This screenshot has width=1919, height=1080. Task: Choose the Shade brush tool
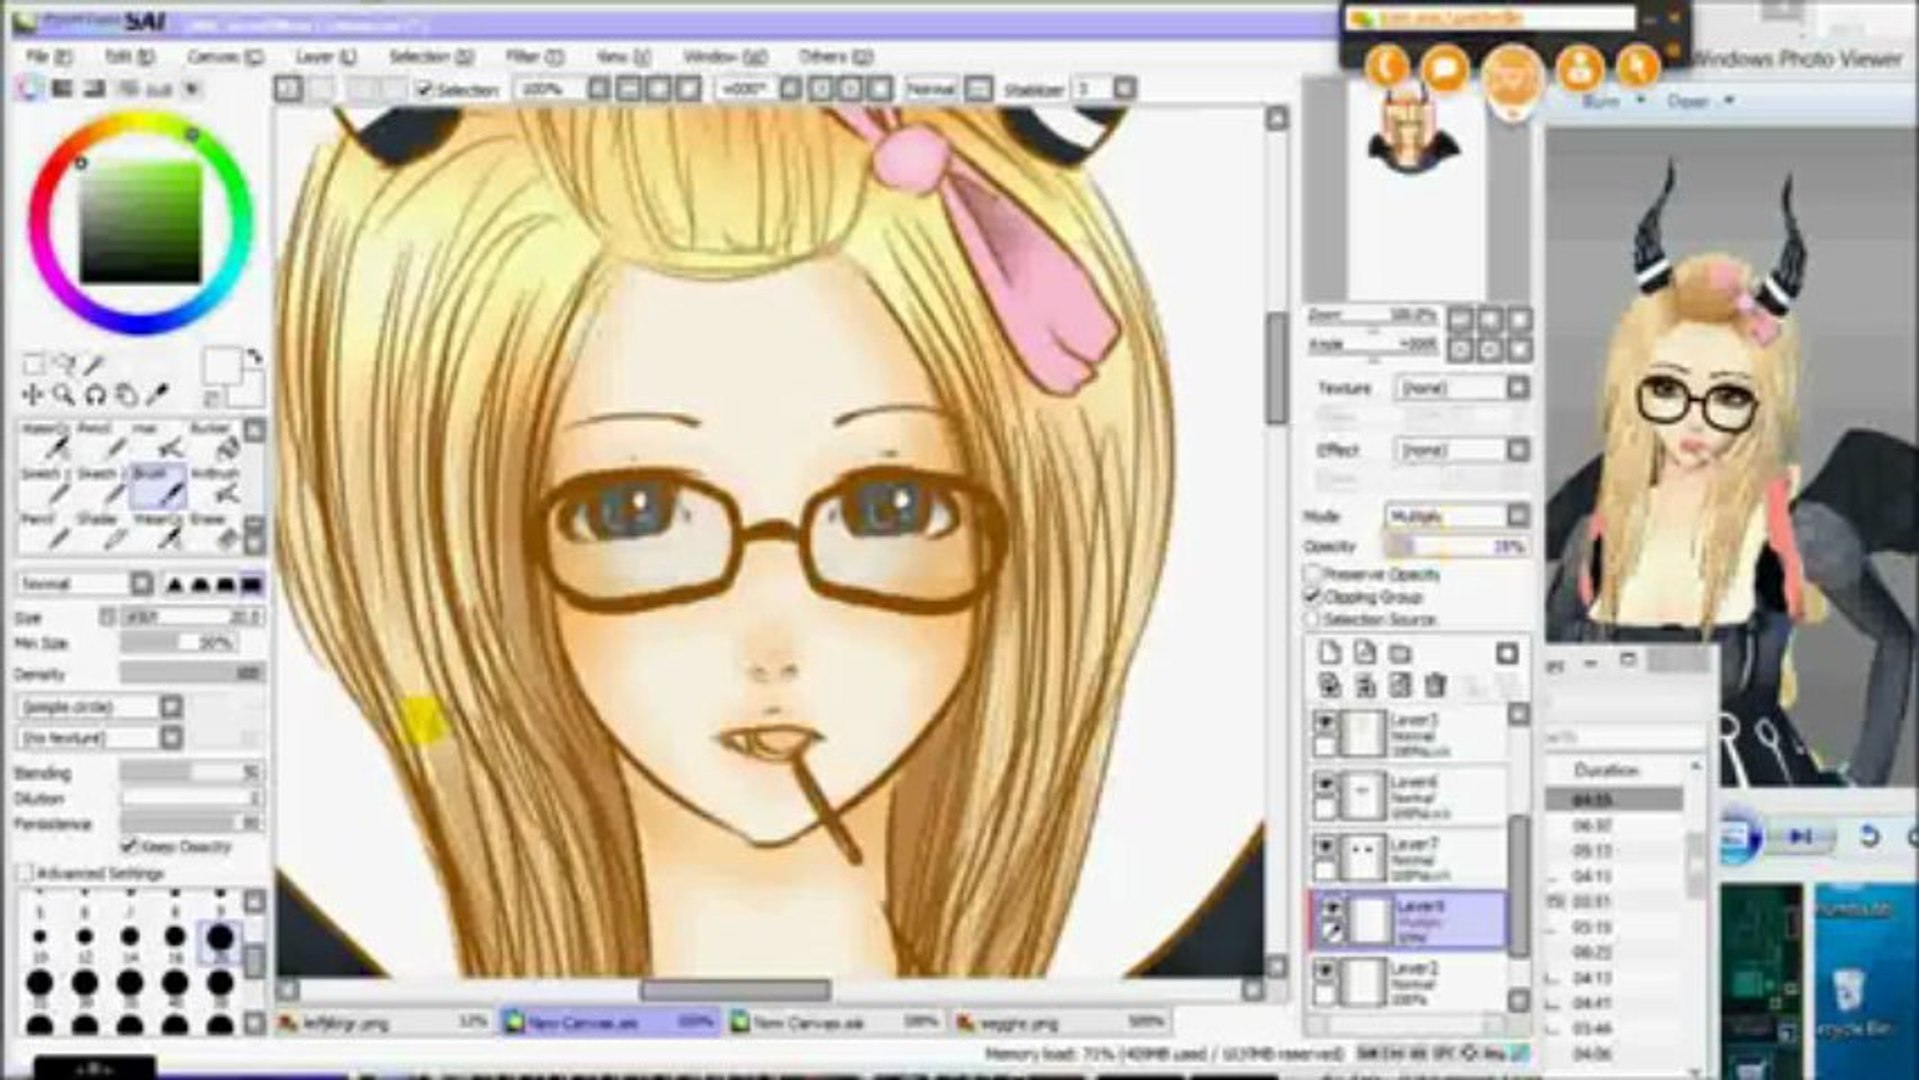(102, 532)
